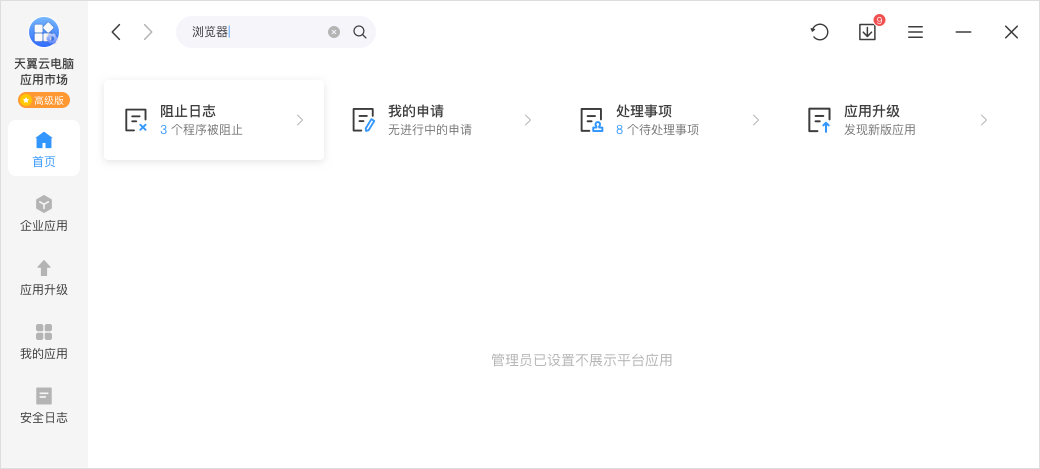Click the 天翼云电脑 应用市场 title
Screen dimensions: 1040x469
(x=44, y=72)
